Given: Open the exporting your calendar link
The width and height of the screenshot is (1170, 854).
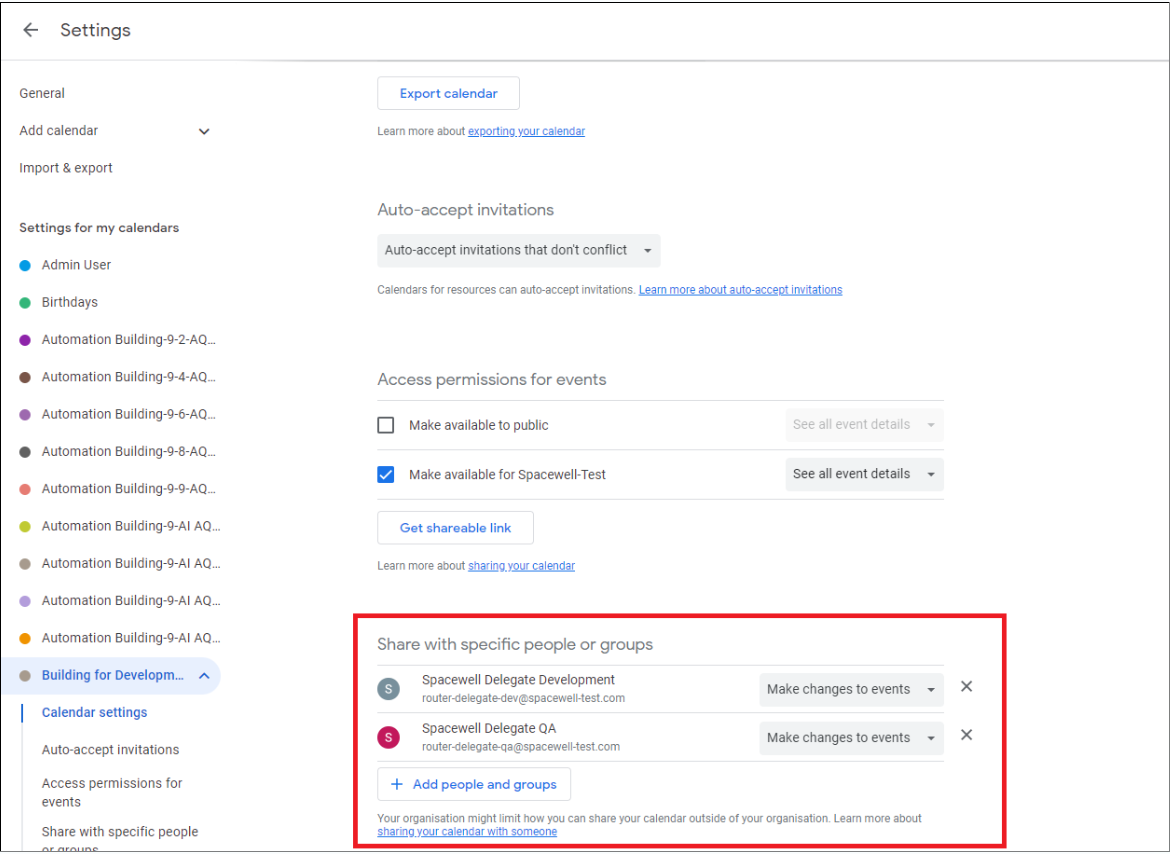Looking at the screenshot, I should [526, 131].
